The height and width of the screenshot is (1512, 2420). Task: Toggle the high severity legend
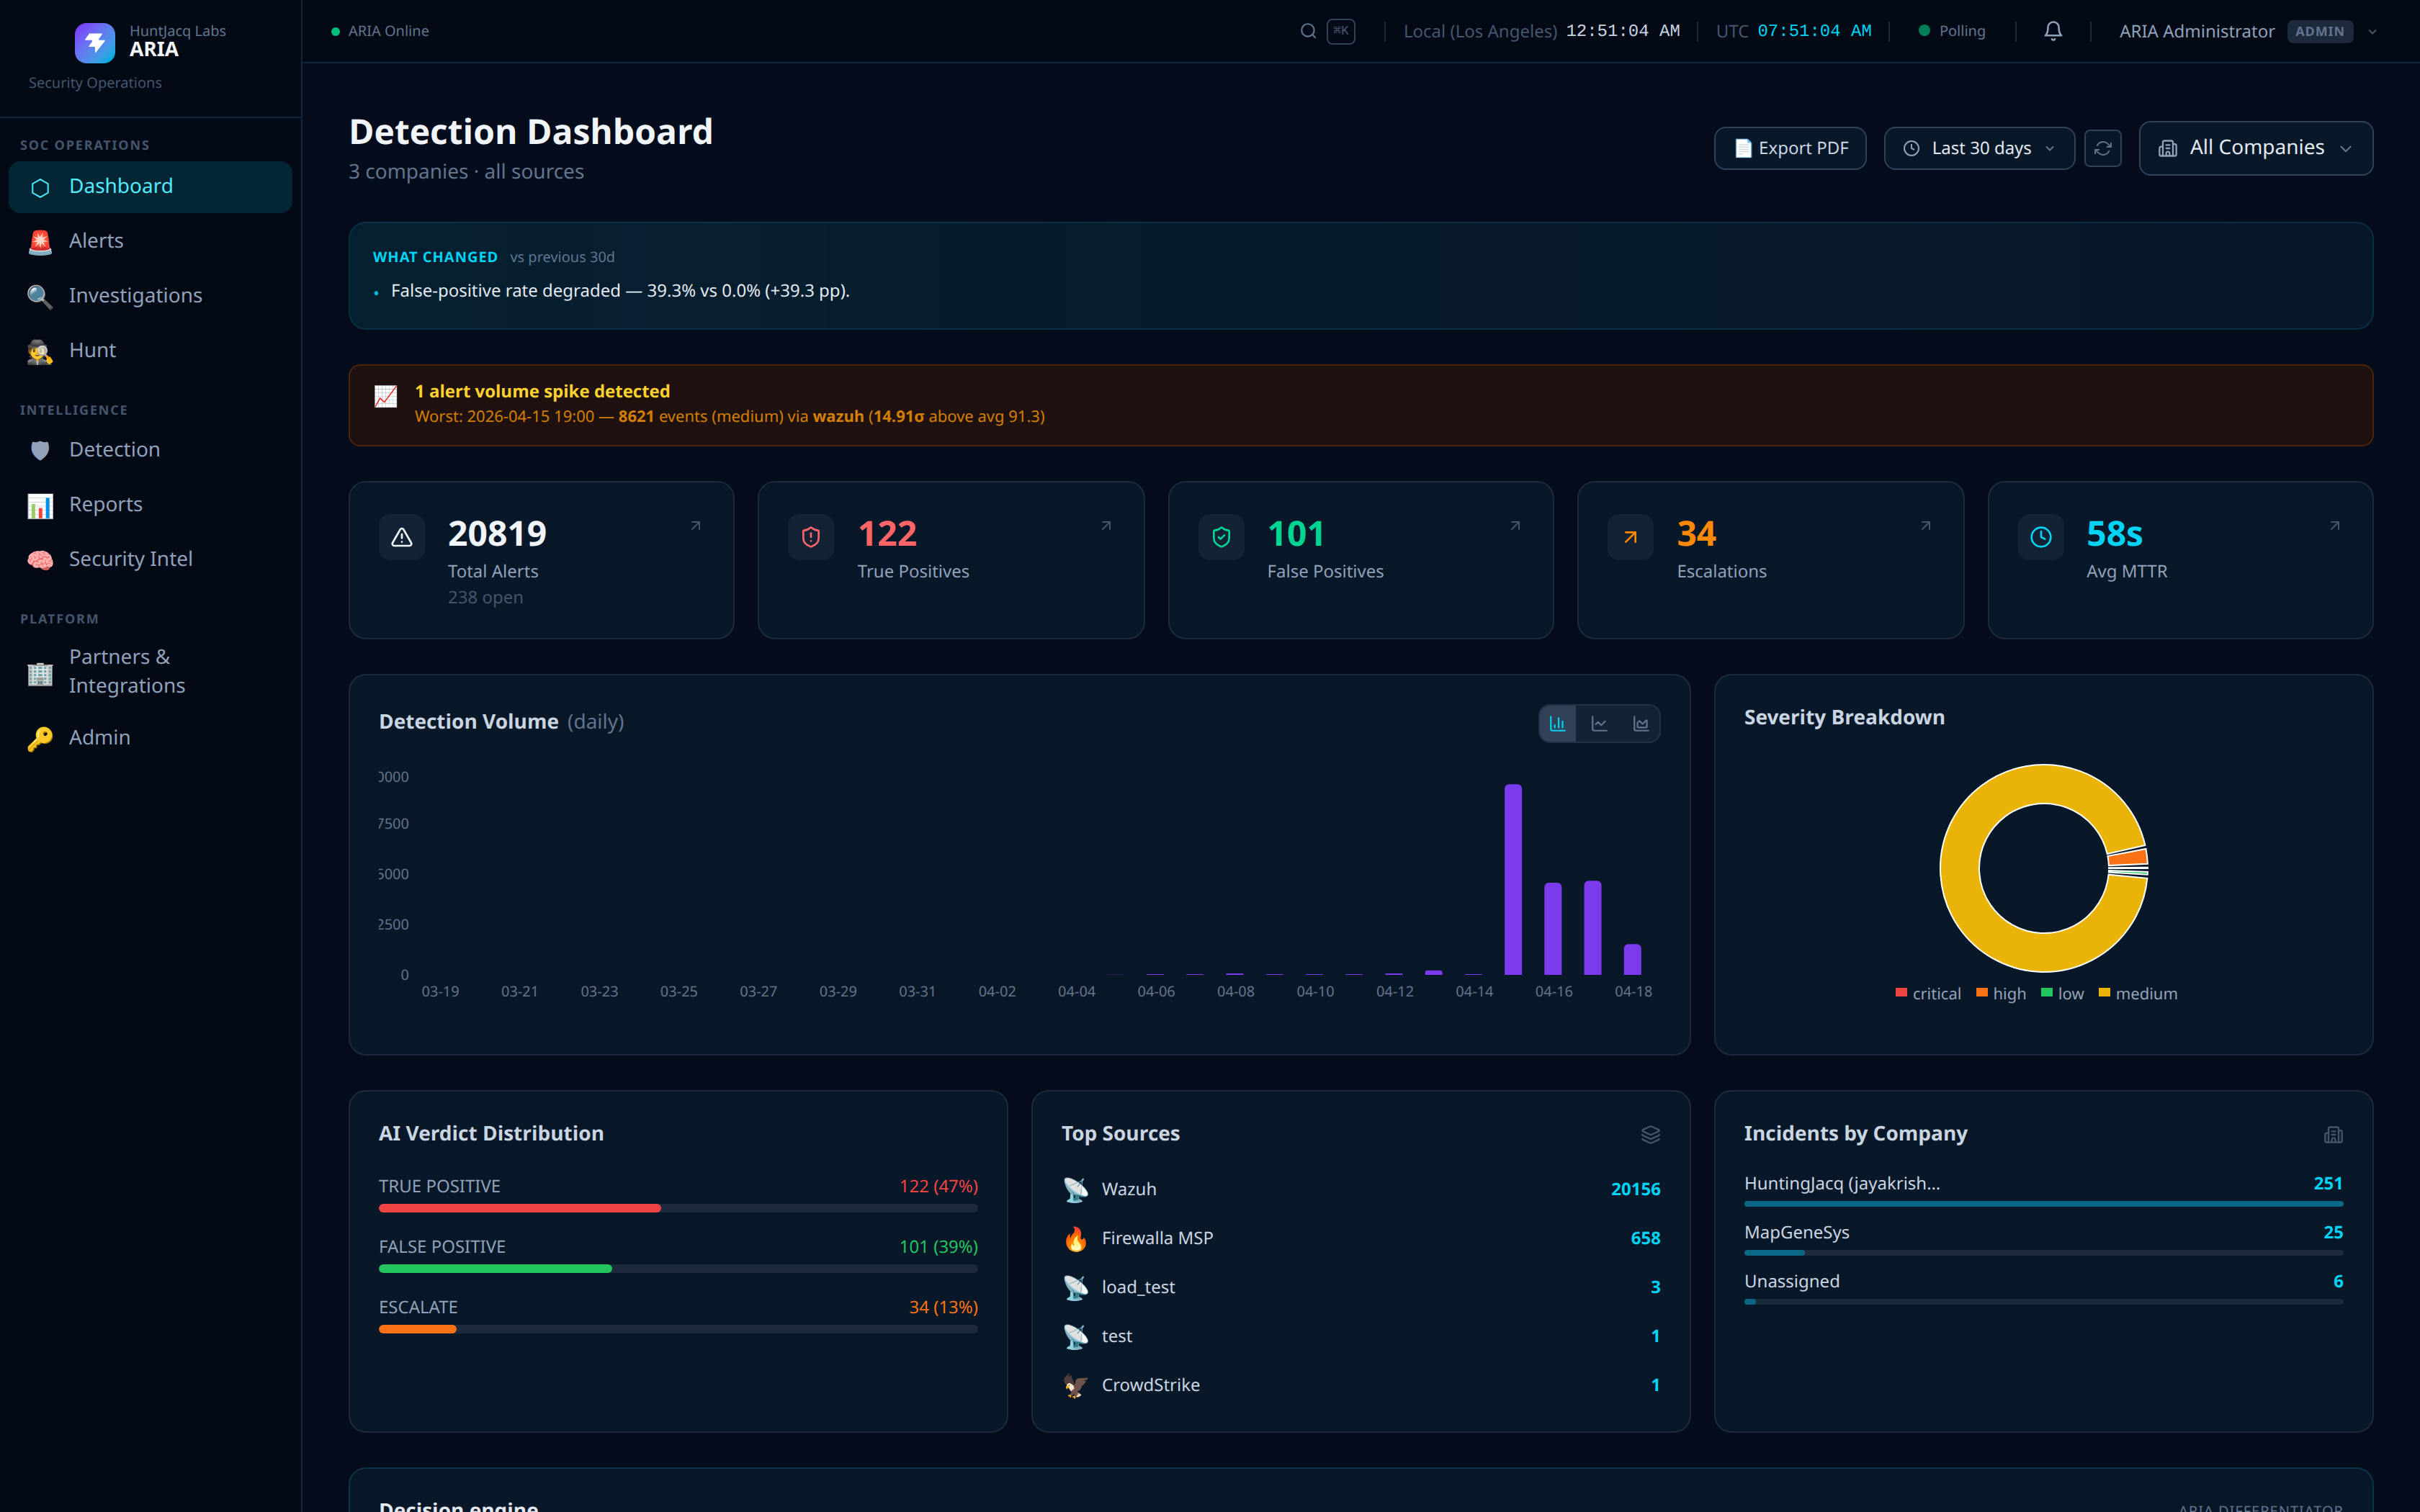[2001, 994]
